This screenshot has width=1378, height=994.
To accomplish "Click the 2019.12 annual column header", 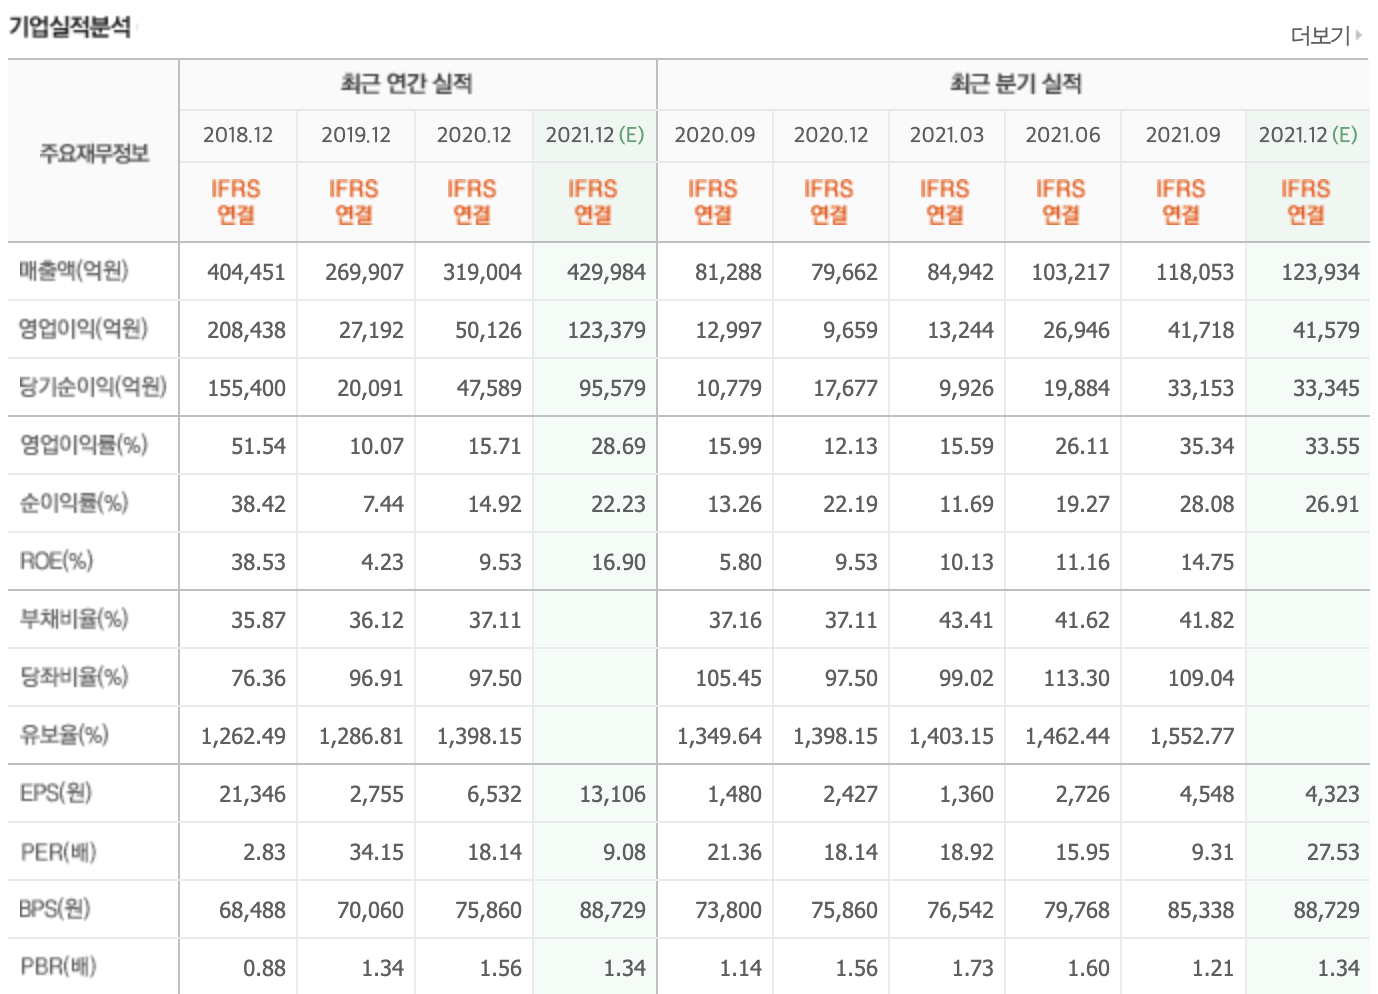I will 356,135.
